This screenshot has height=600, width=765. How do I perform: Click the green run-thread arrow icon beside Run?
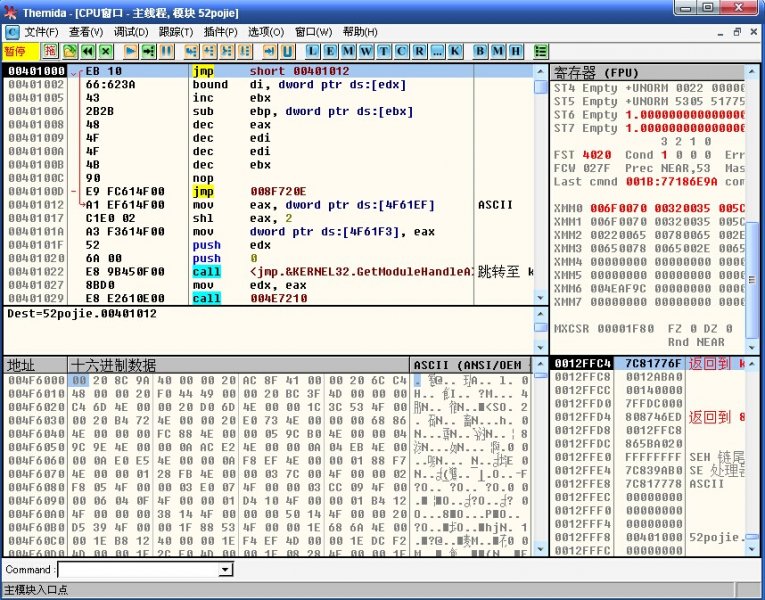click(x=148, y=51)
